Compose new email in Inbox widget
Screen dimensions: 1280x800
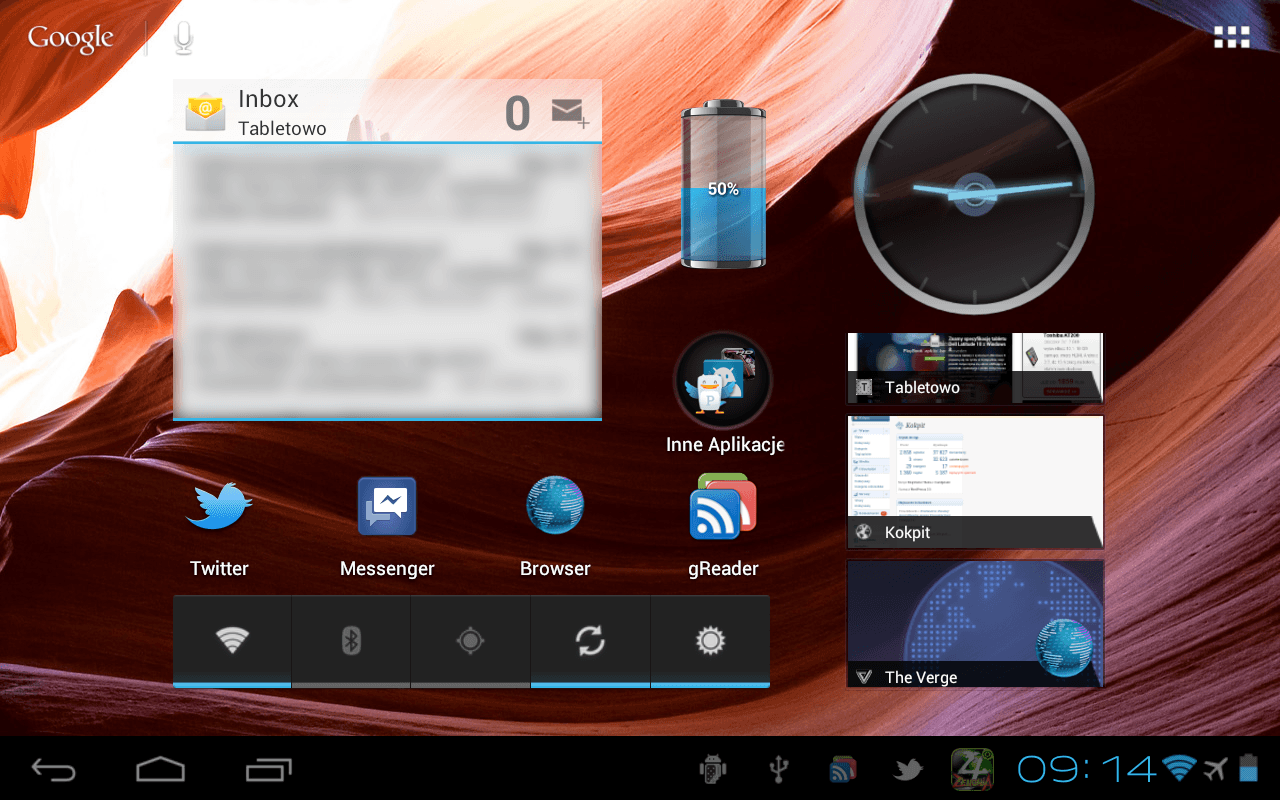click(570, 112)
